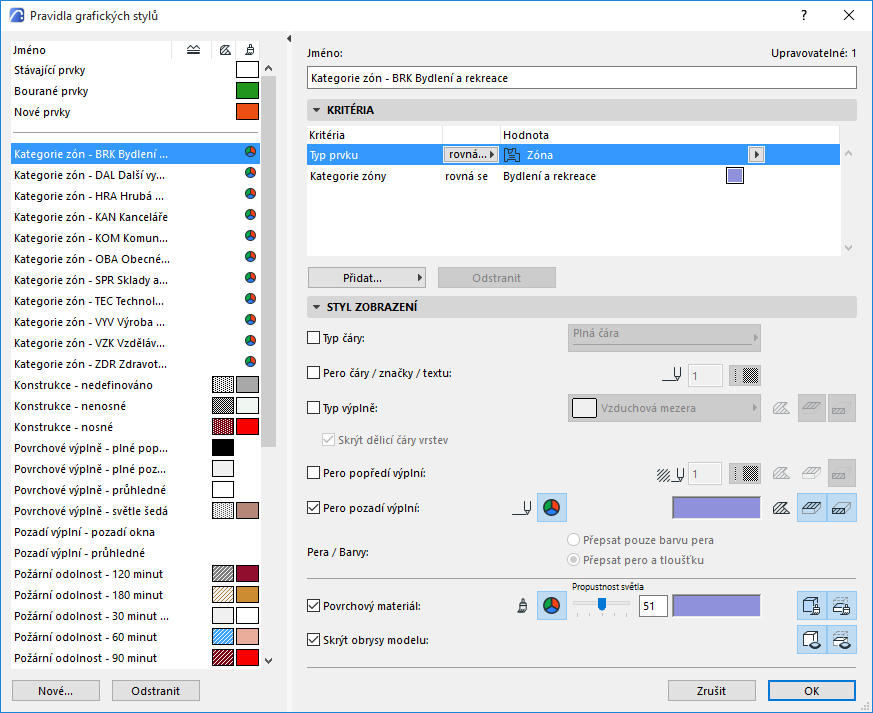Click color wheel icon of DAL Další rule
The image size is (873, 713).
tap(251, 173)
